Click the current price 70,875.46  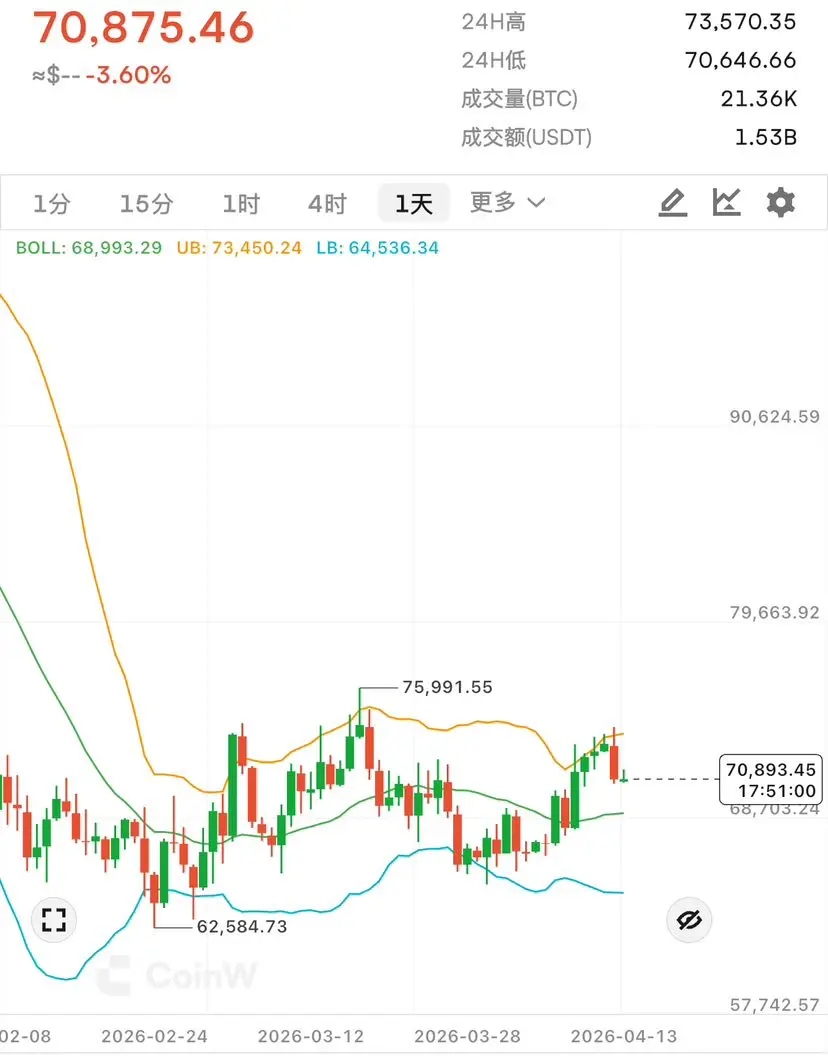click(143, 28)
